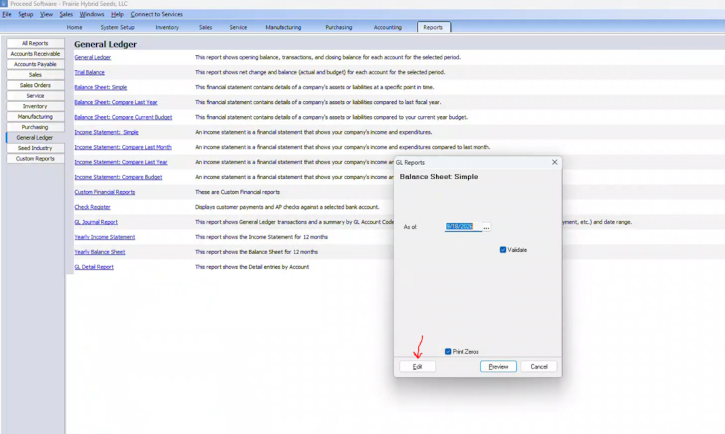
Task: Open Income Statement: Compare Budget
Action: 118,177
